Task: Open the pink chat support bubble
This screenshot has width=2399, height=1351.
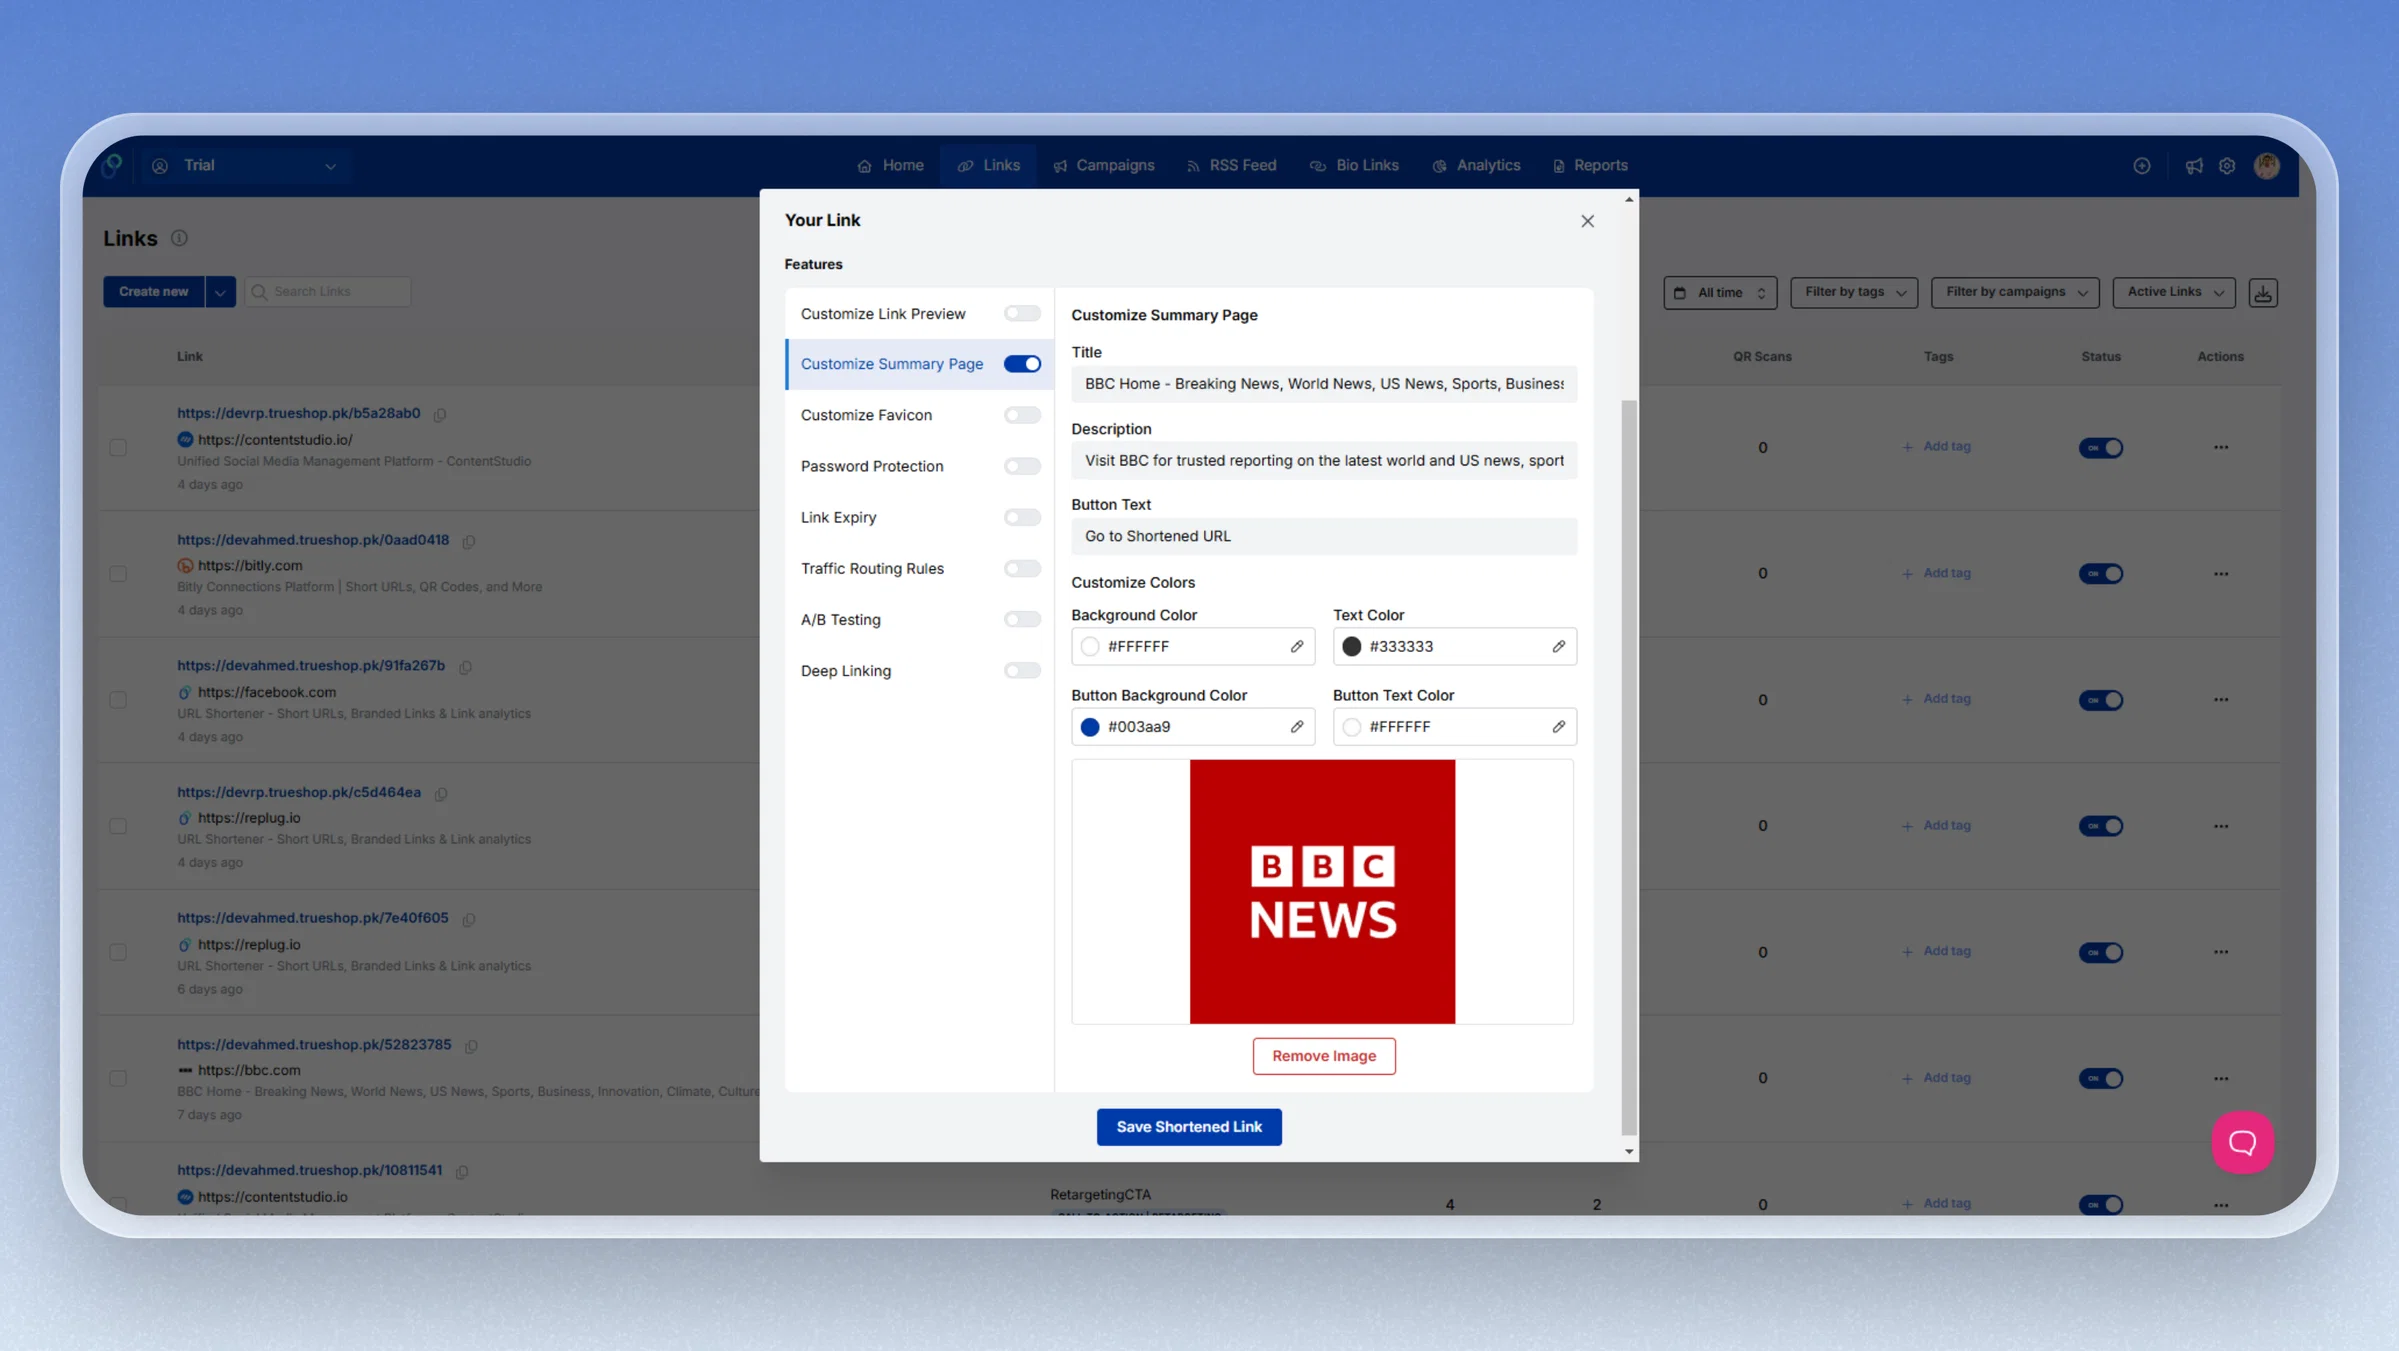Action: point(2242,1142)
